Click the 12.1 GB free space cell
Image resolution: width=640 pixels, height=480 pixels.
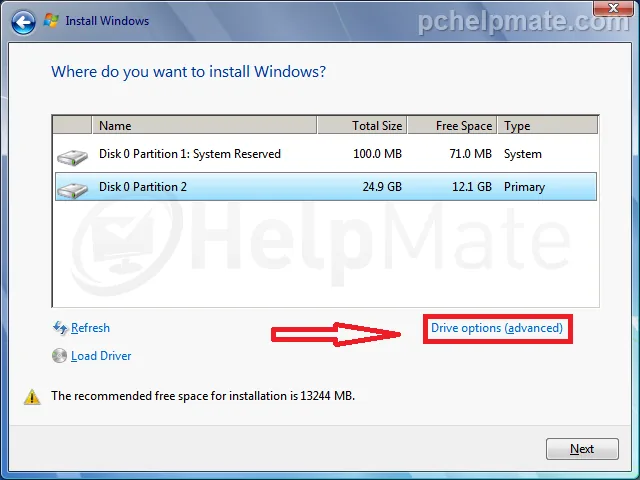pos(472,187)
